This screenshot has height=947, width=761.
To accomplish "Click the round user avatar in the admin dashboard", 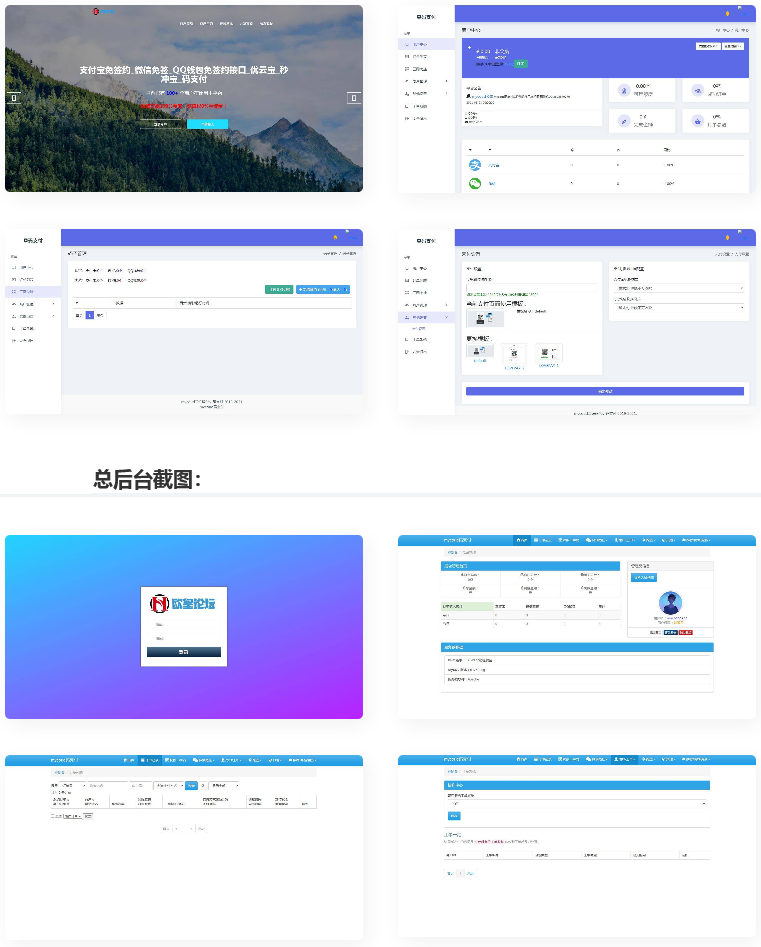I will tap(670, 604).
